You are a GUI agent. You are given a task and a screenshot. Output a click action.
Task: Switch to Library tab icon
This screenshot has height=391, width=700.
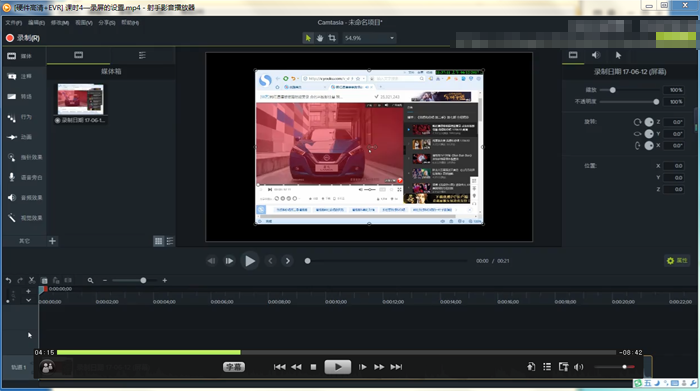[x=142, y=55]
